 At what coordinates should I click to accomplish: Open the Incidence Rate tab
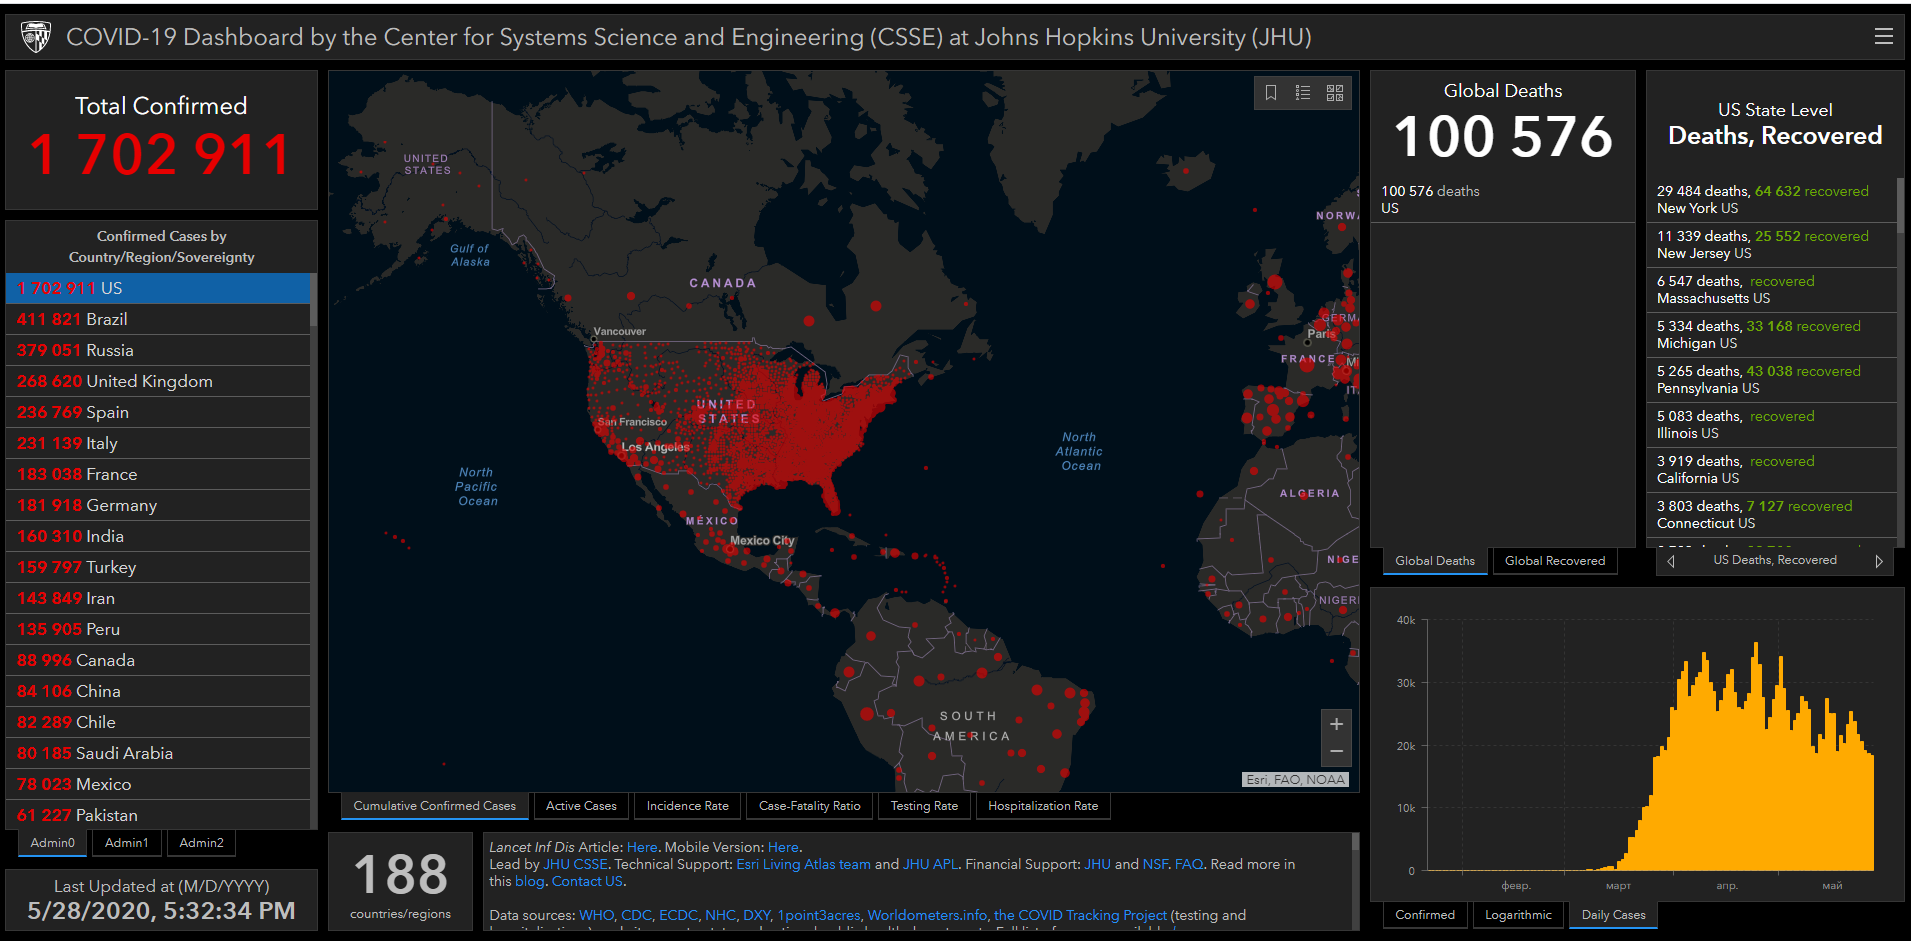(688, 806)
